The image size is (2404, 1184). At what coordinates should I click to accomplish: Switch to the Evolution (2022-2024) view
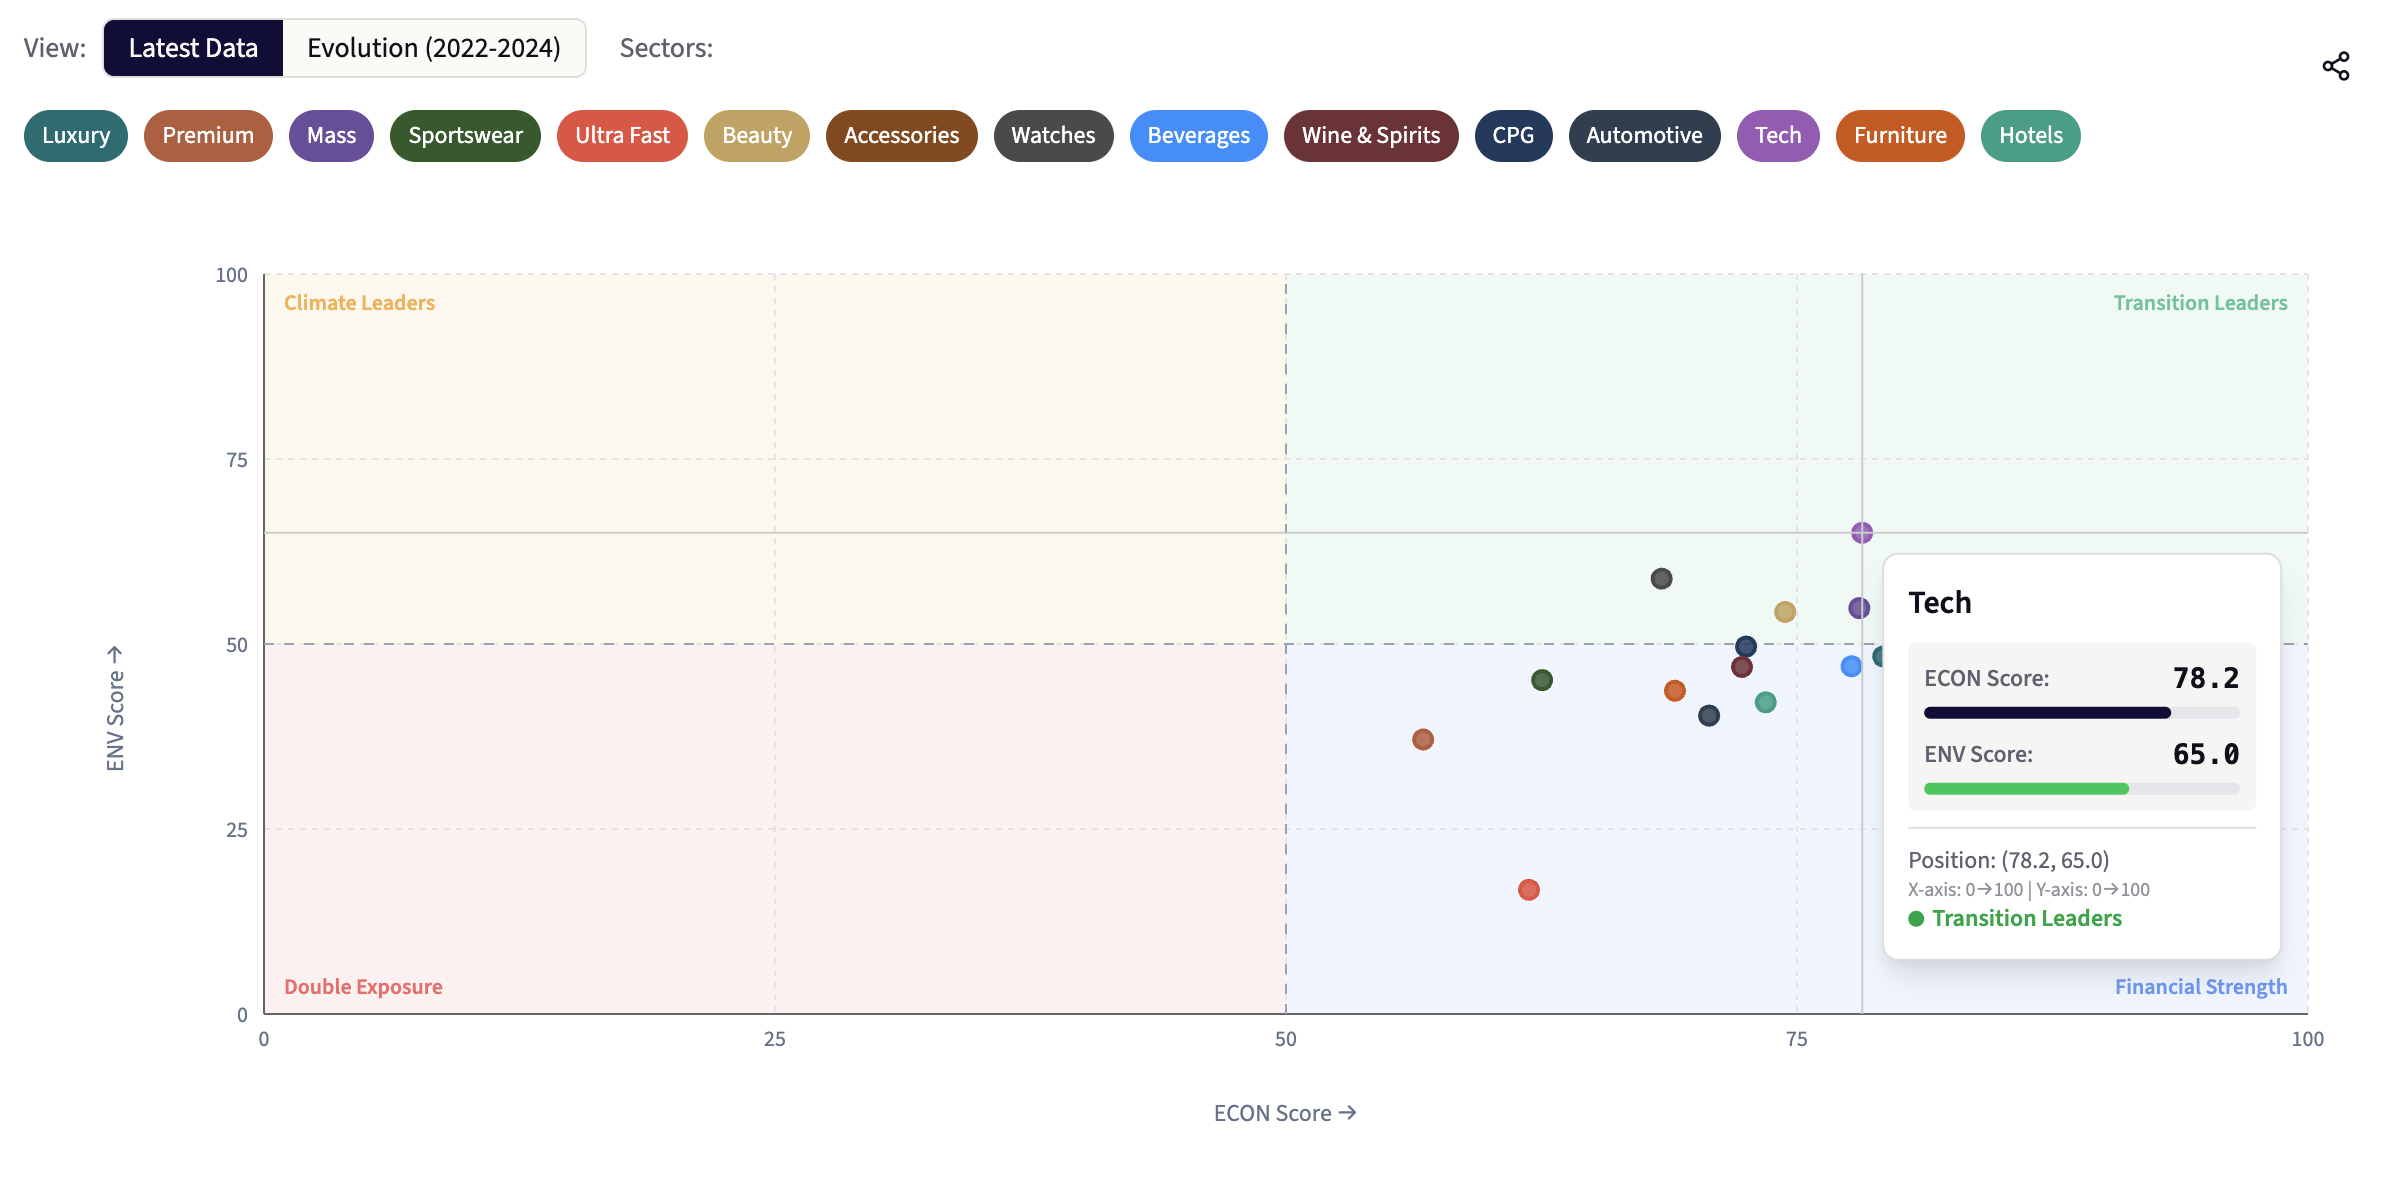[434, 47]
